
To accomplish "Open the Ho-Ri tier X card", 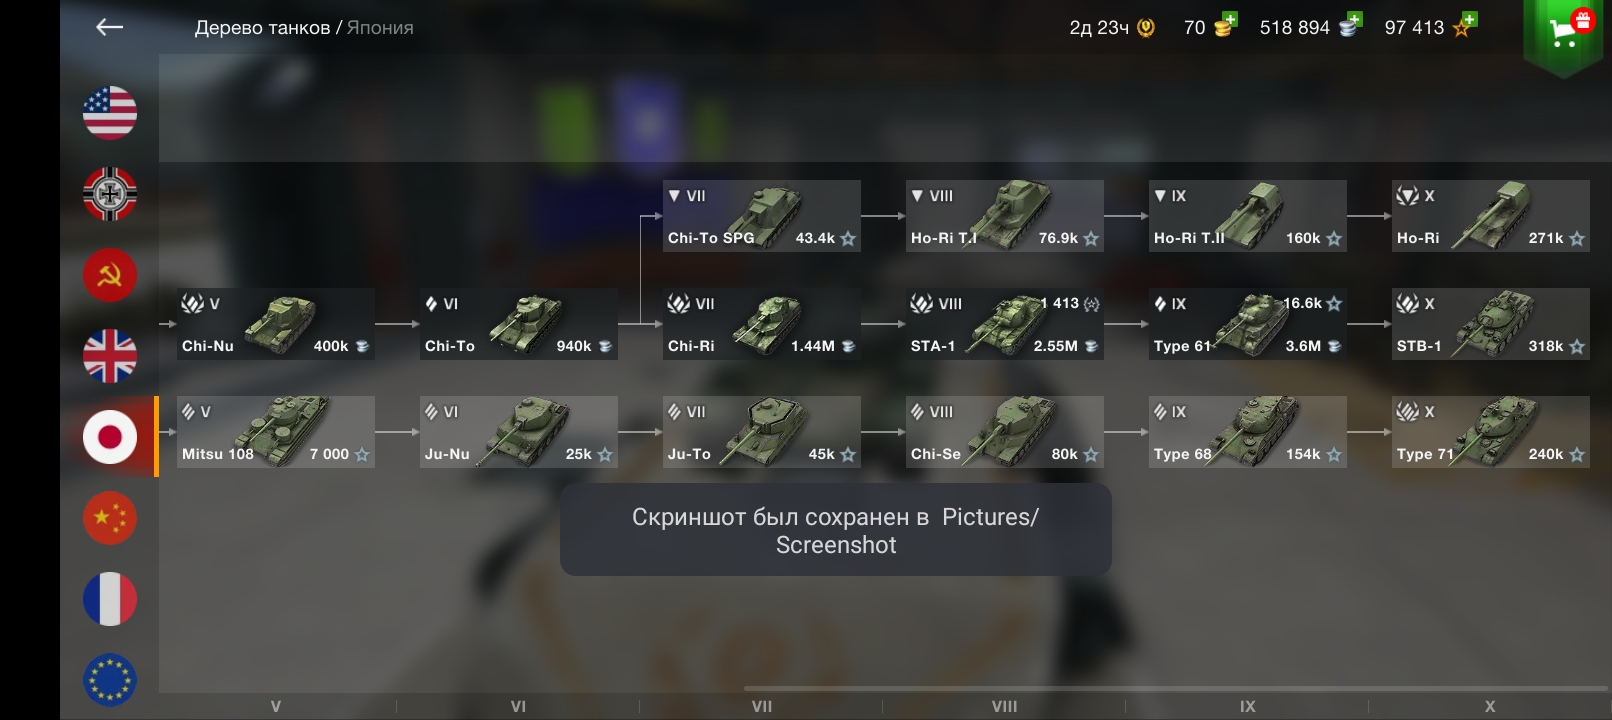I will [x=1491, y=216].
